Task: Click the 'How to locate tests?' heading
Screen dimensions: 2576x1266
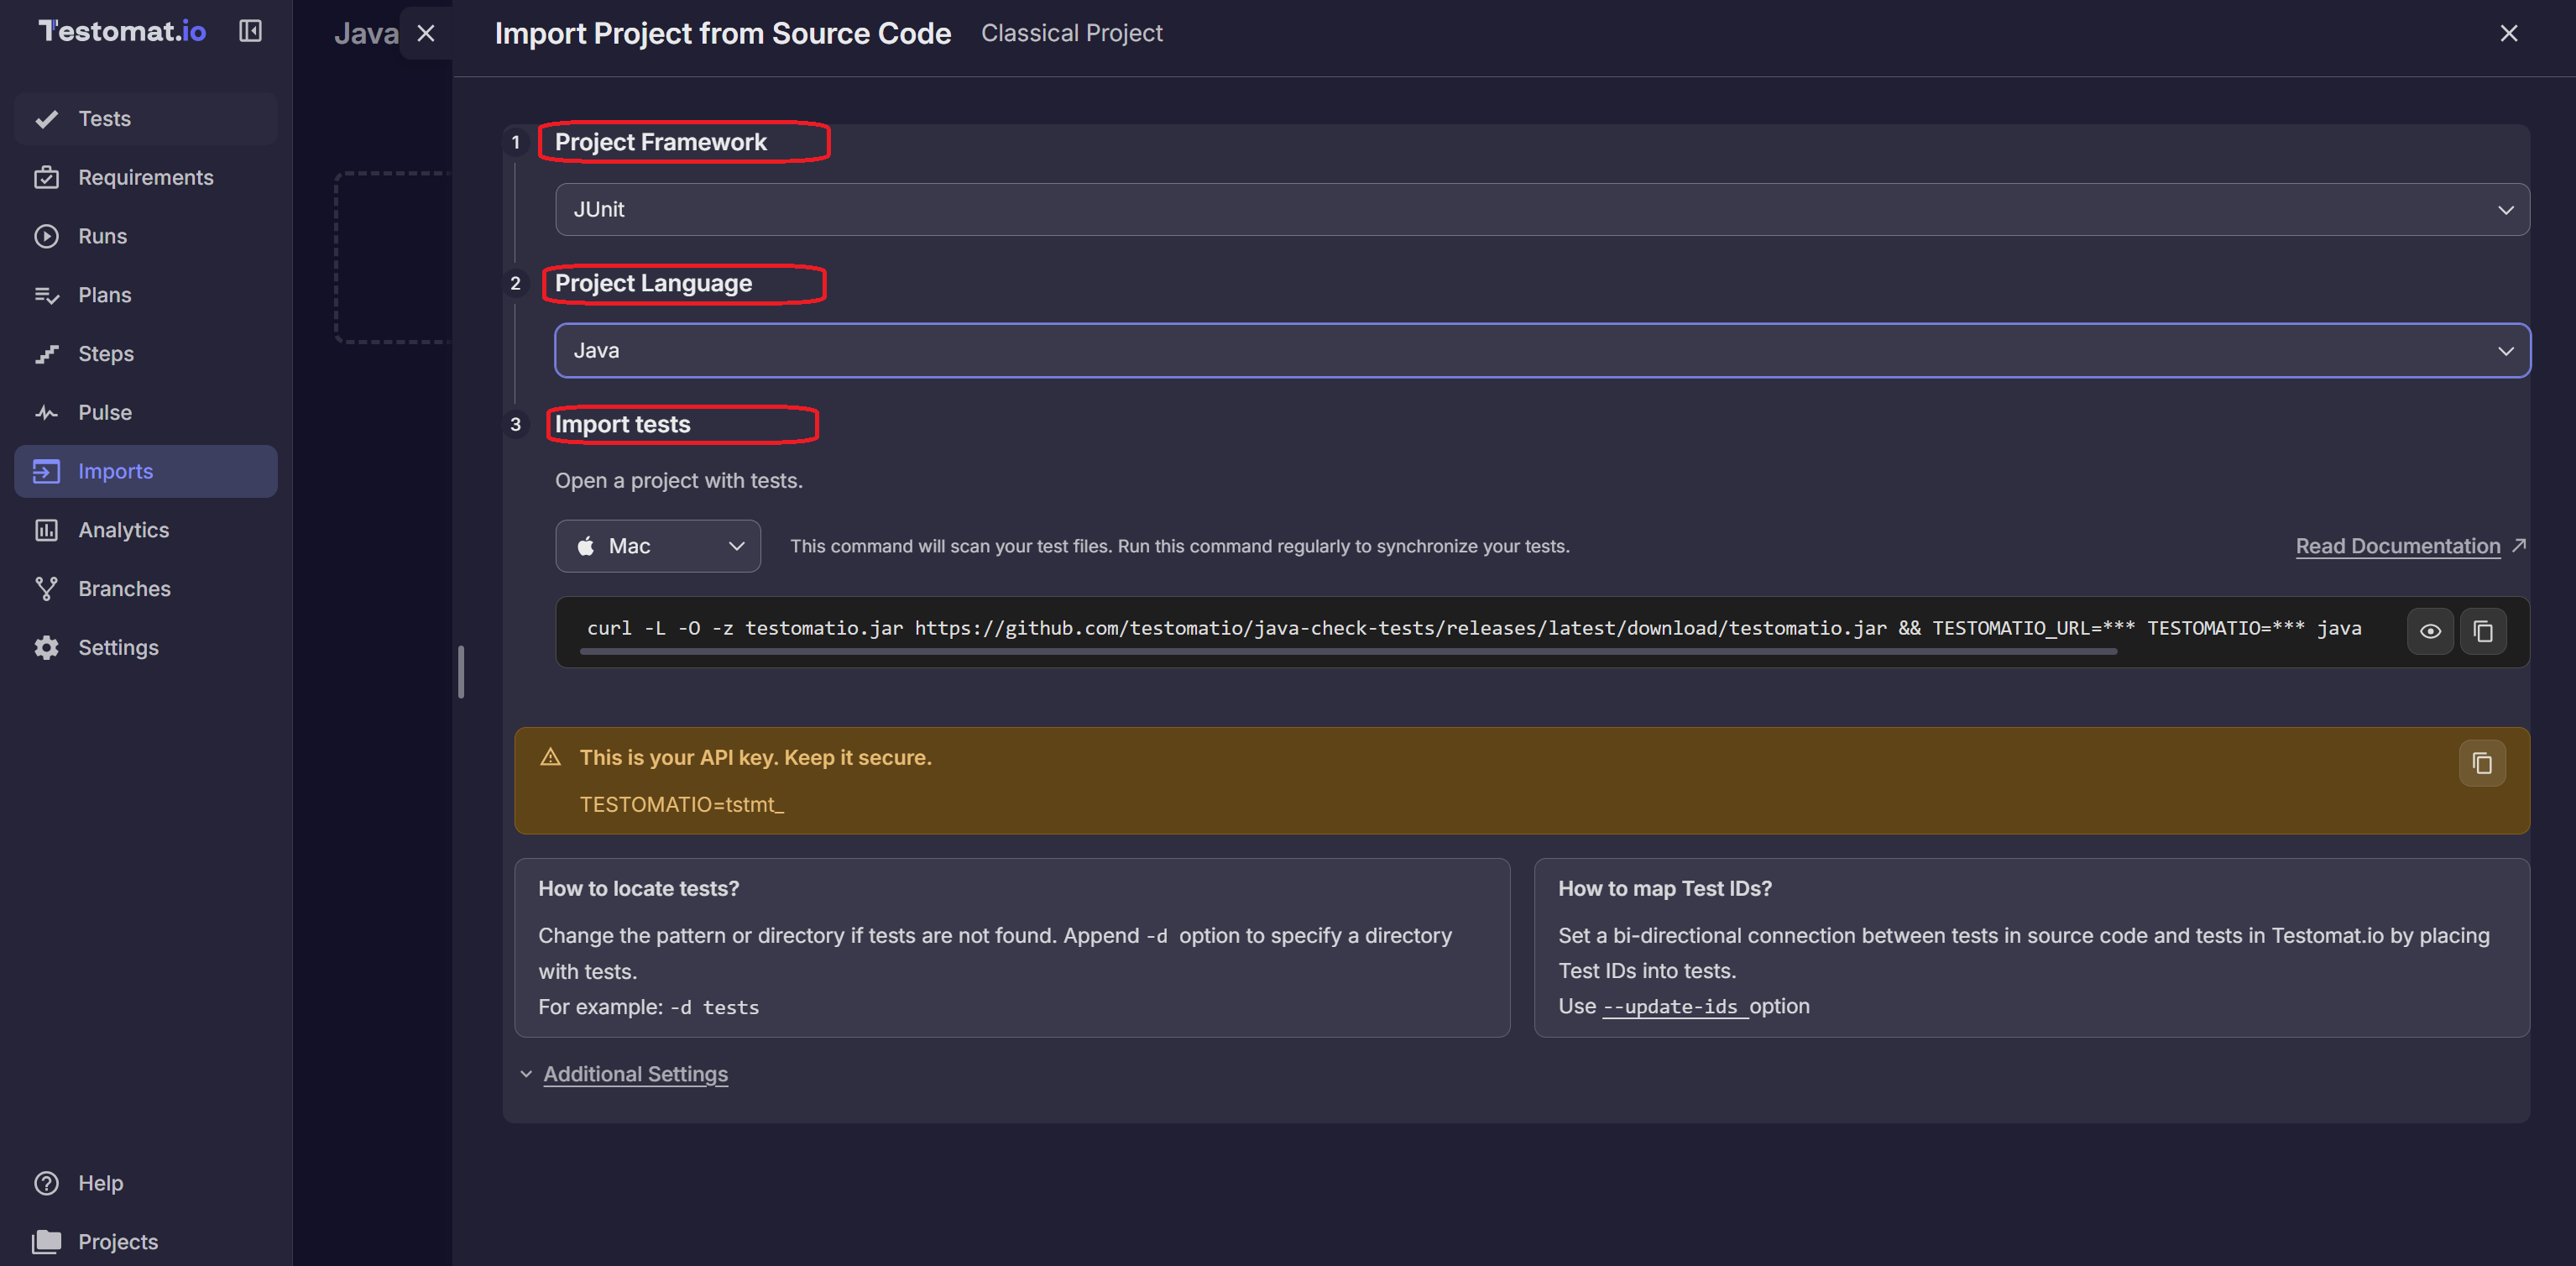Action: click(x=639, y=889)
